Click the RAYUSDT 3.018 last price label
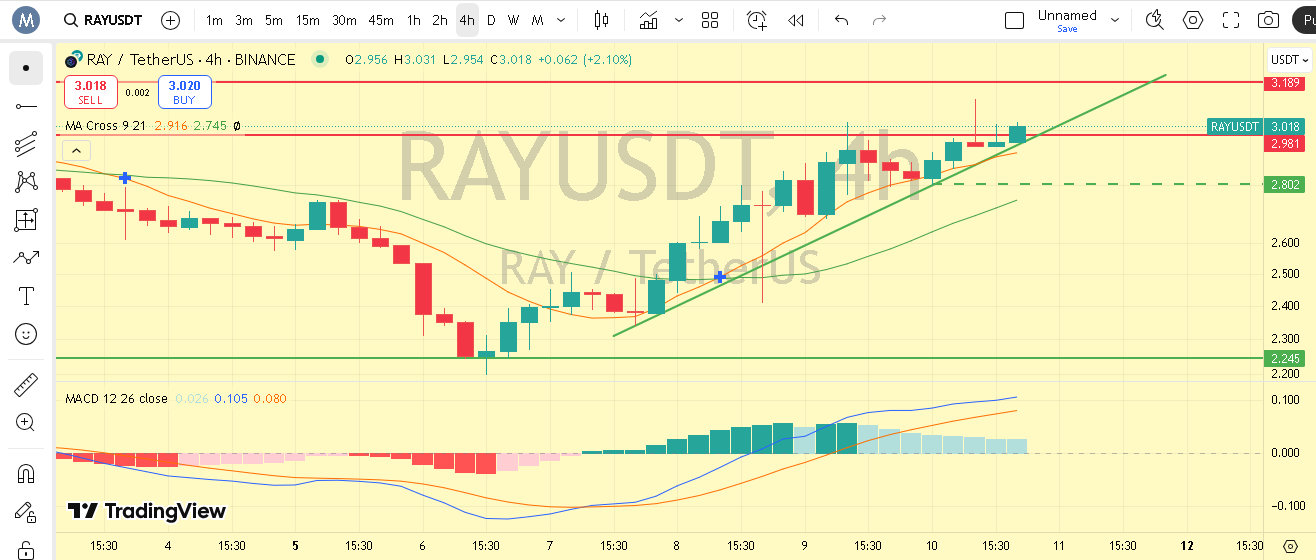1316x560 pixels. click(x=1256, y=126)
